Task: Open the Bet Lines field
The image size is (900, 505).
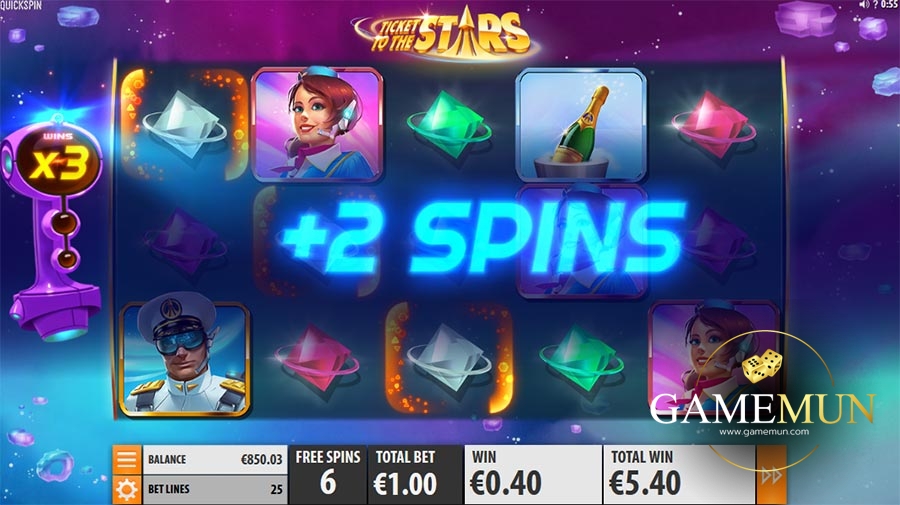Action: tap(215, 490)
